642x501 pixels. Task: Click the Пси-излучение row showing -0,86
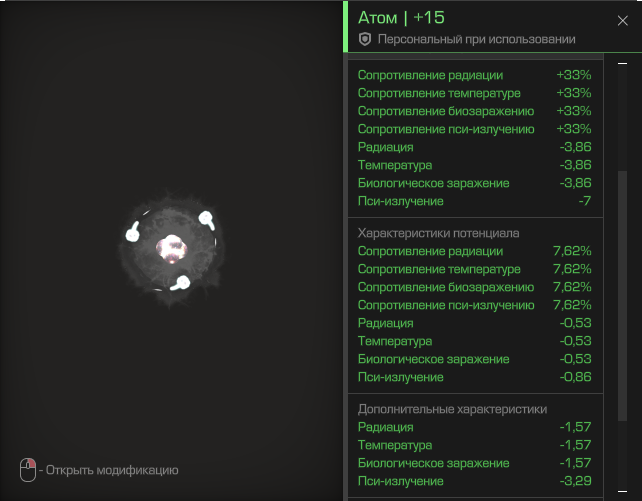(475, 377)
